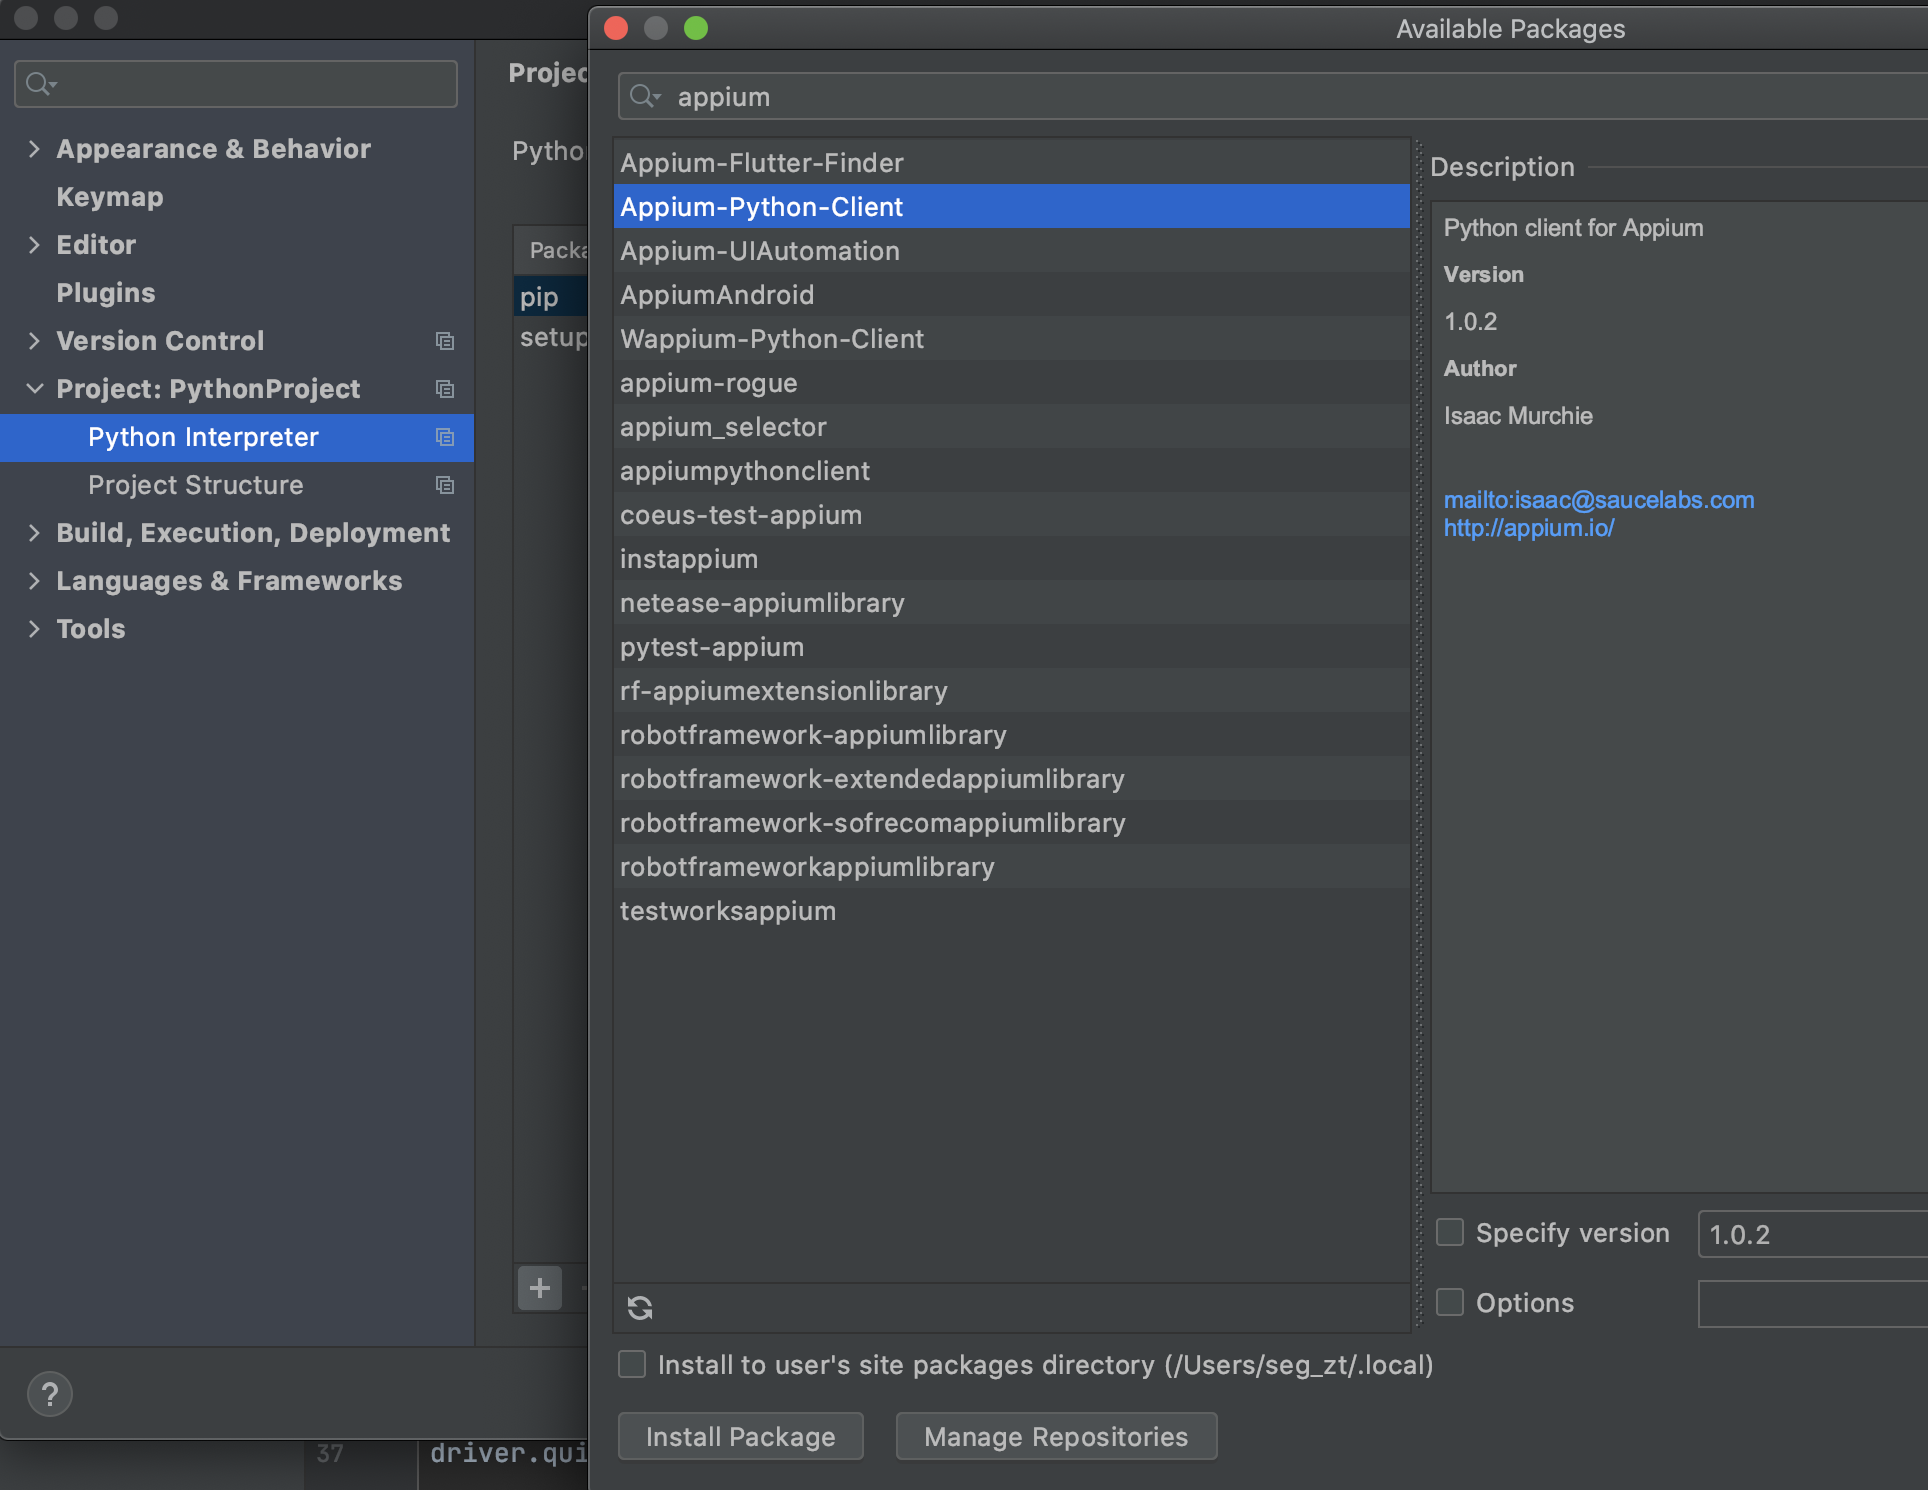This screenshot has width=1928, height=1490.
Task: Expand Appearance & Behavior section
Action: (34, 149)
